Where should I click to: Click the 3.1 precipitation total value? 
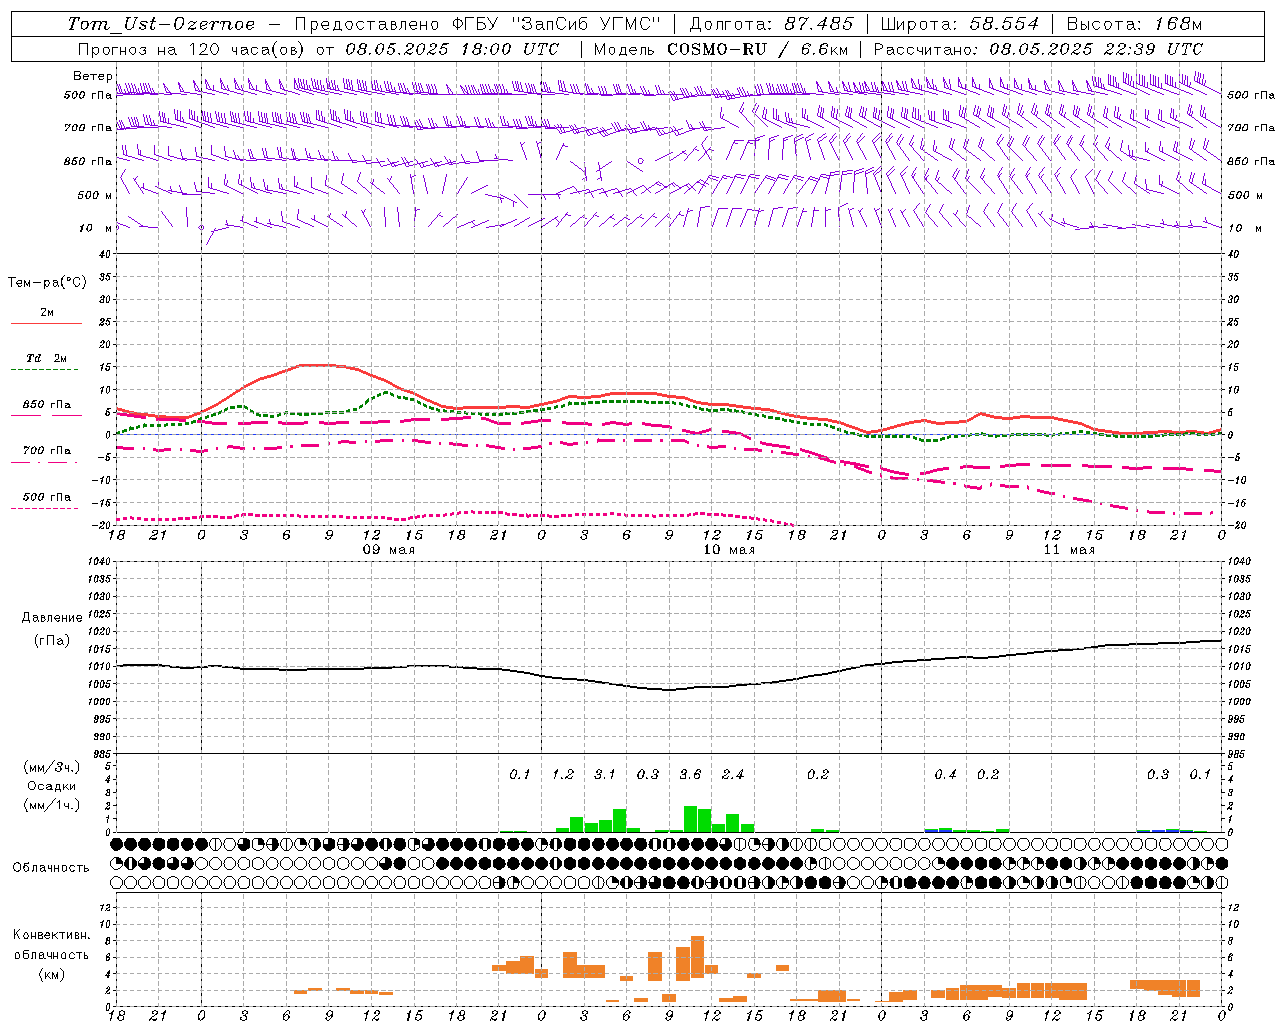point(605,775)
